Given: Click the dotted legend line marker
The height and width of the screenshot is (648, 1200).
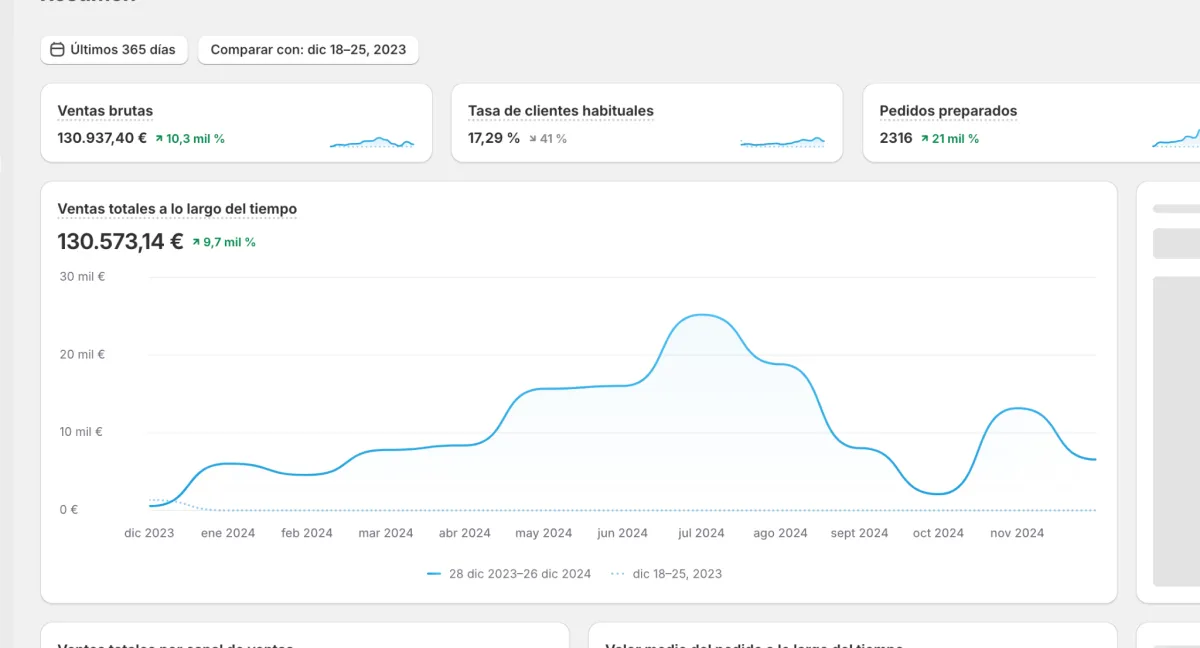Looking at the screenshot, I should point(617,574).
